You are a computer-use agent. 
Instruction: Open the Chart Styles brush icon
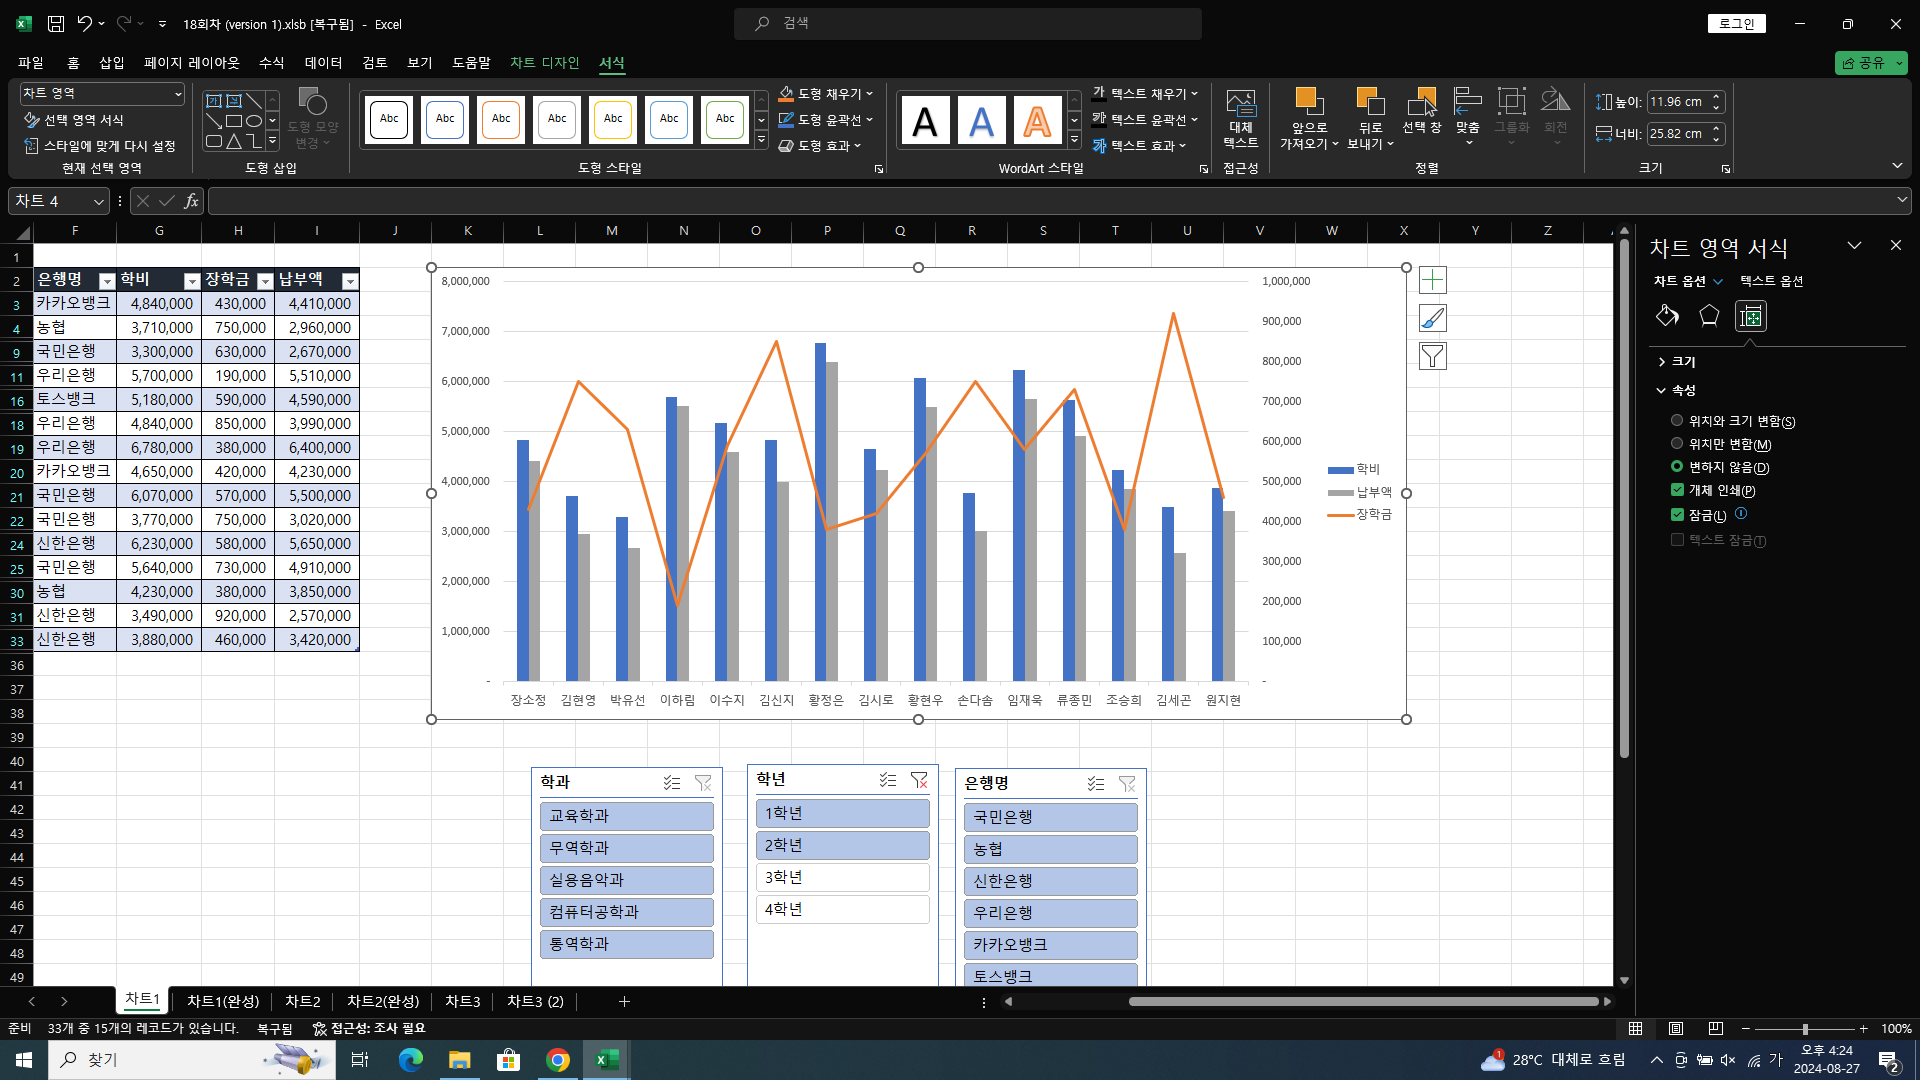pos(1432,318)
